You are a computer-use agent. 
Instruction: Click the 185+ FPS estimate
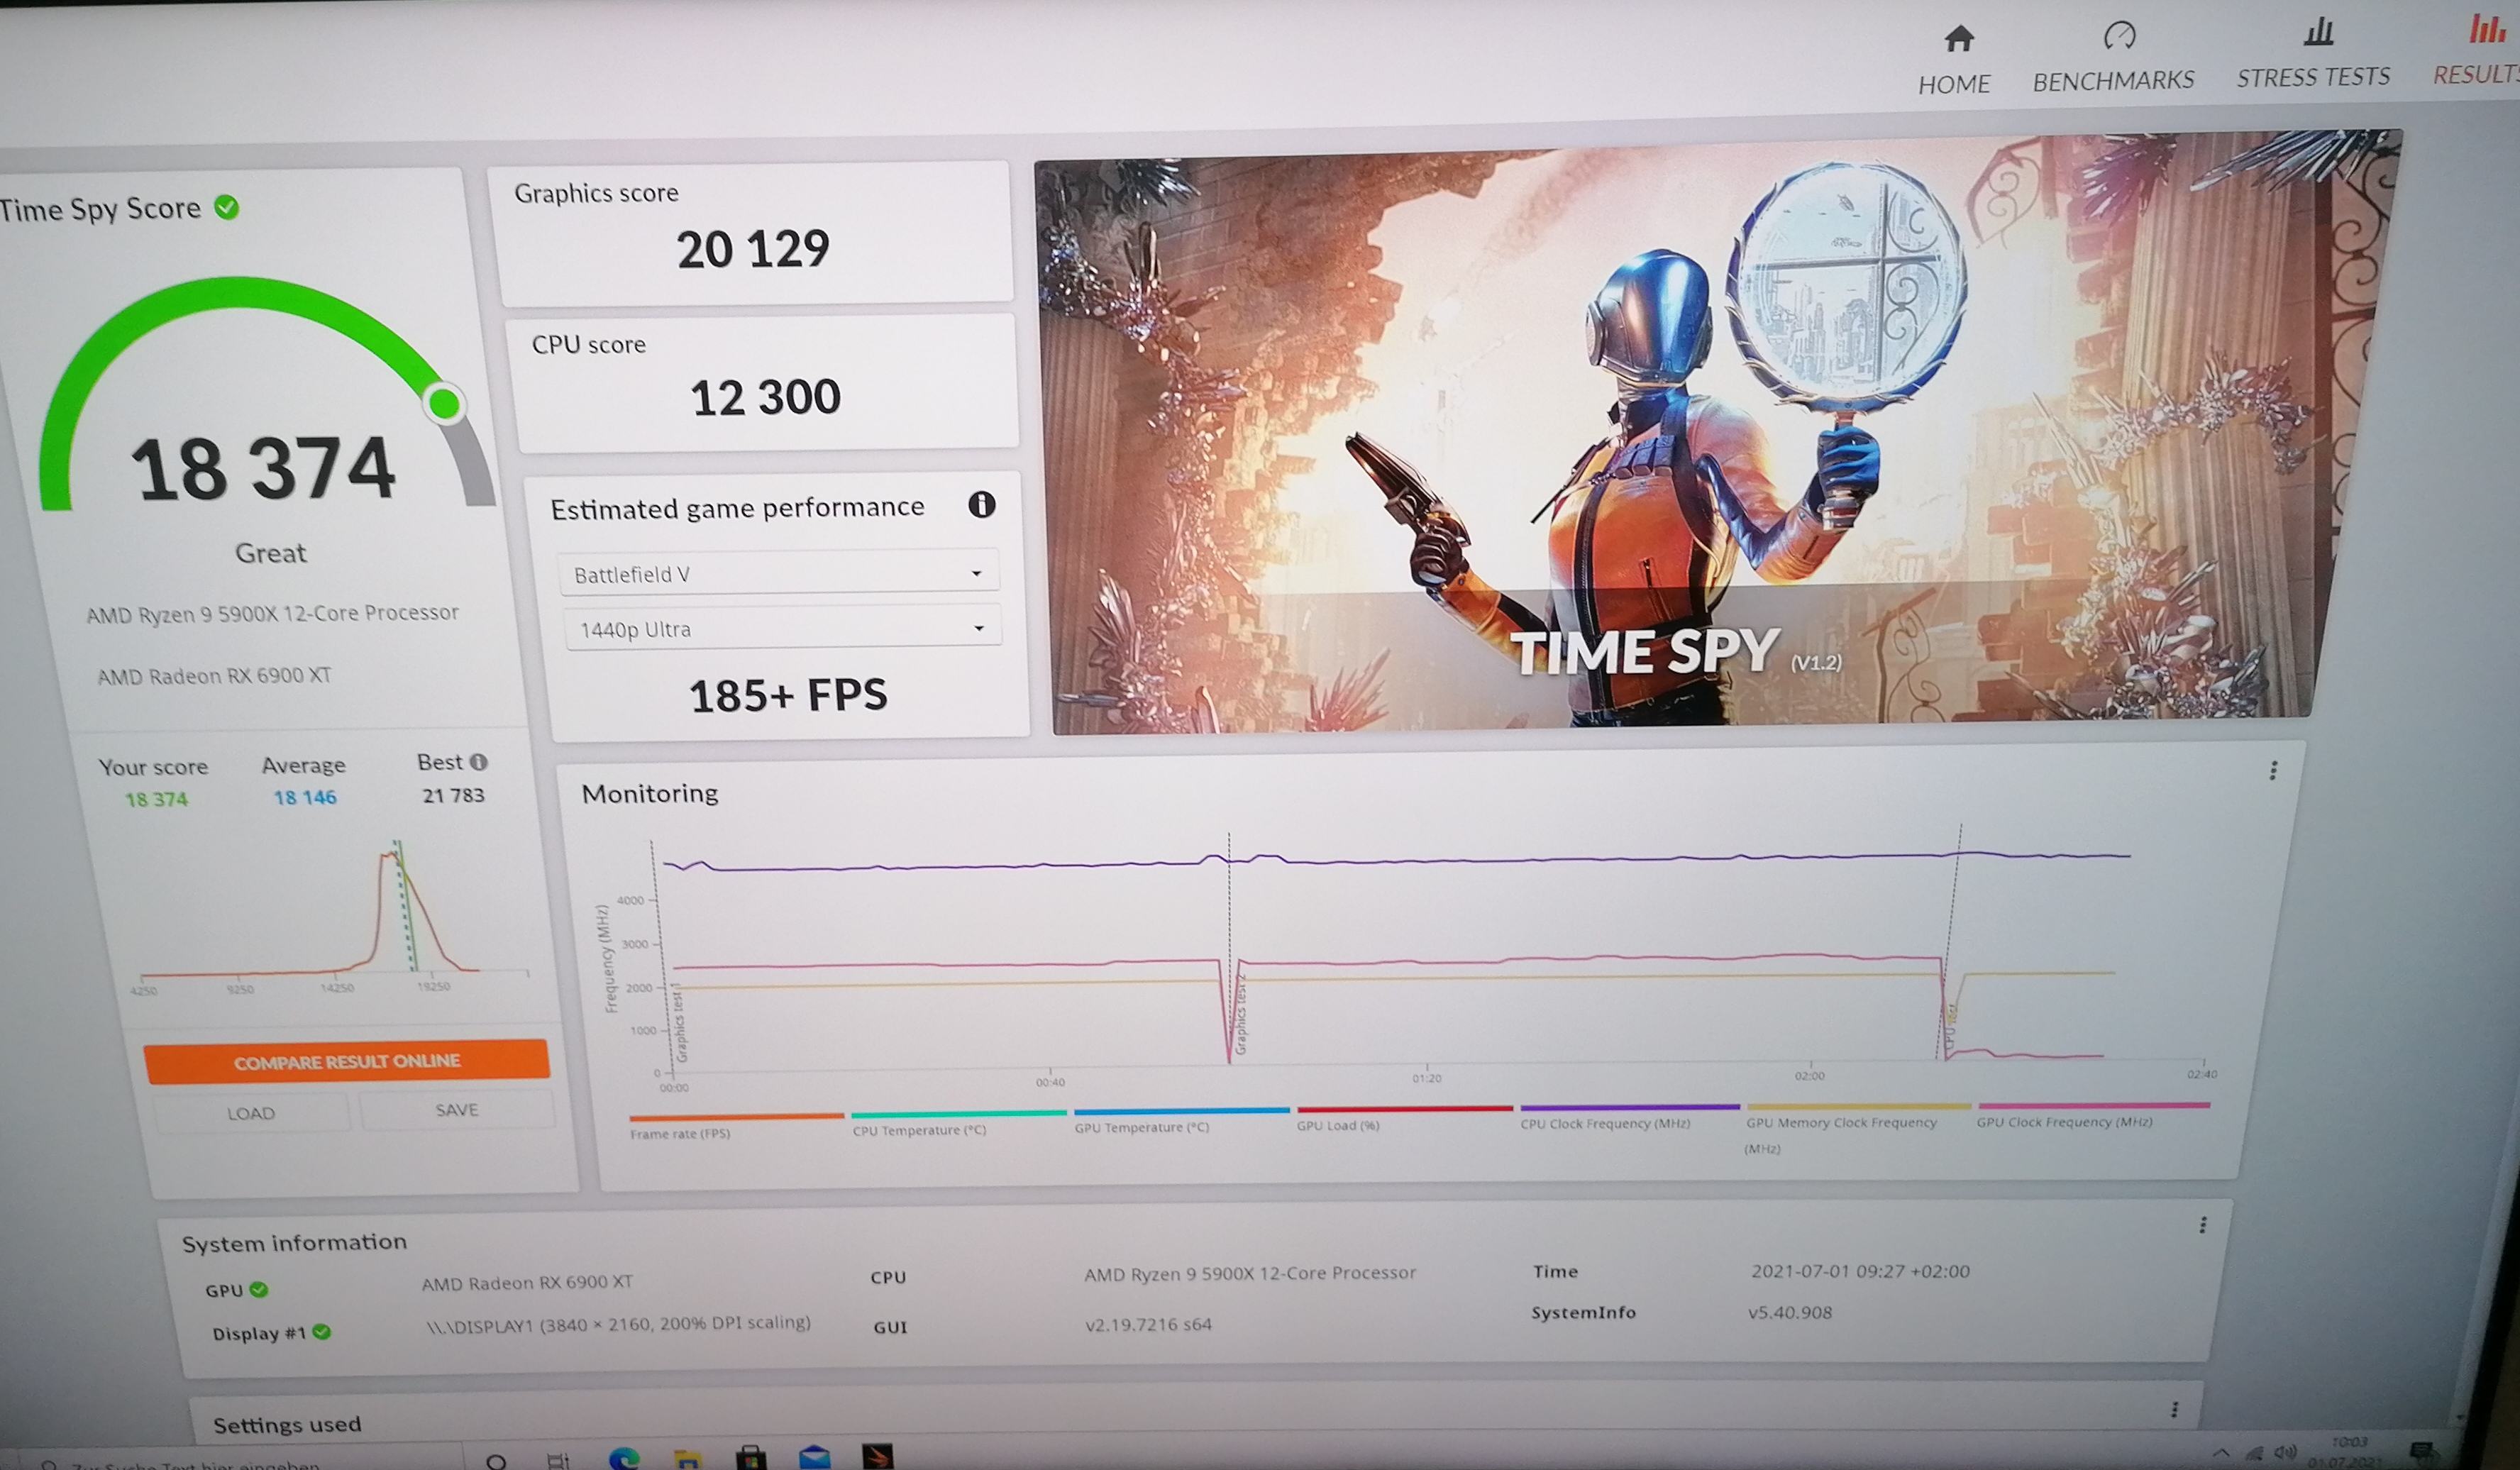(x=788, y=694)
